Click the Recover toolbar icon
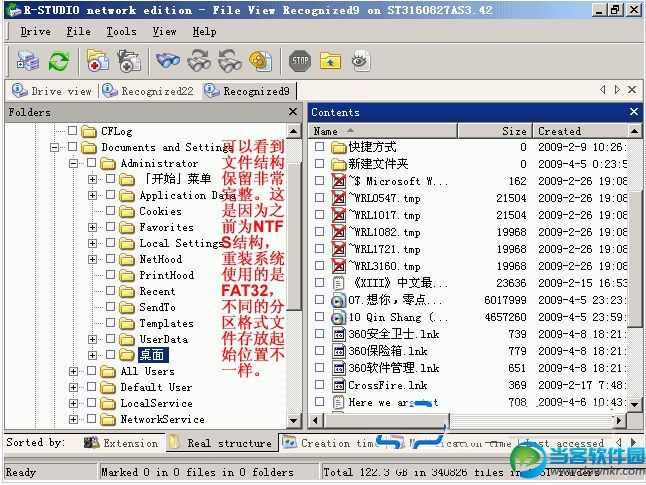This screenshot has width=646, height=485. click(x=98, y=61)
